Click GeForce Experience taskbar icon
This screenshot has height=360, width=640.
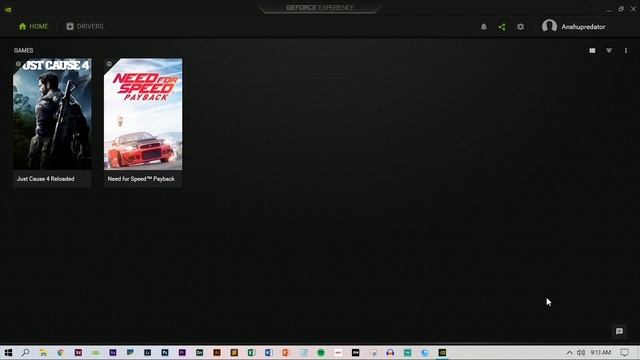pos(442,353)
